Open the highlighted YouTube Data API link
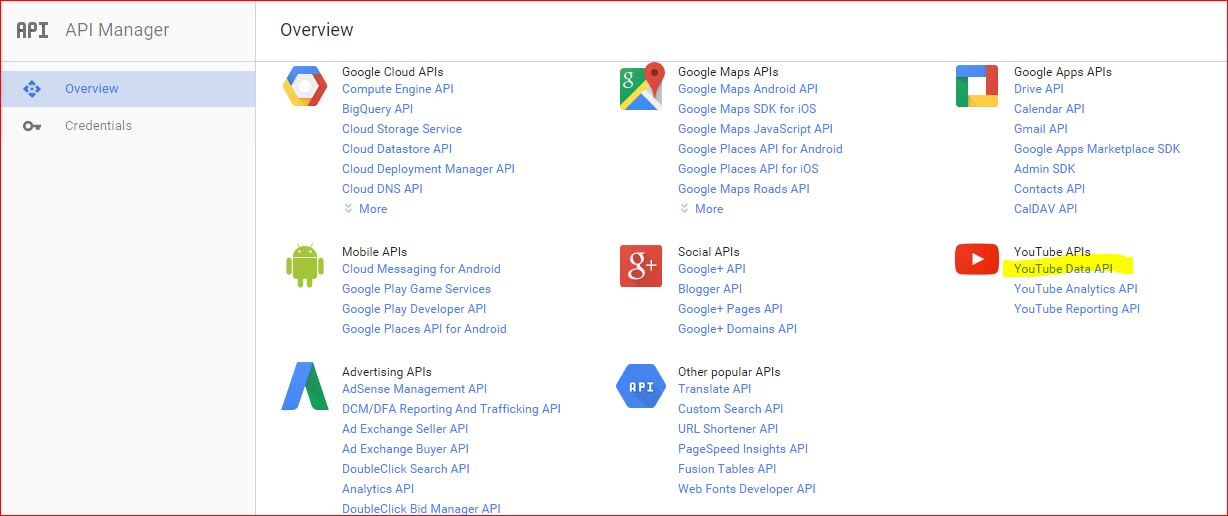The width and height of the screenshot is (1228, 516). [1063, 269]
